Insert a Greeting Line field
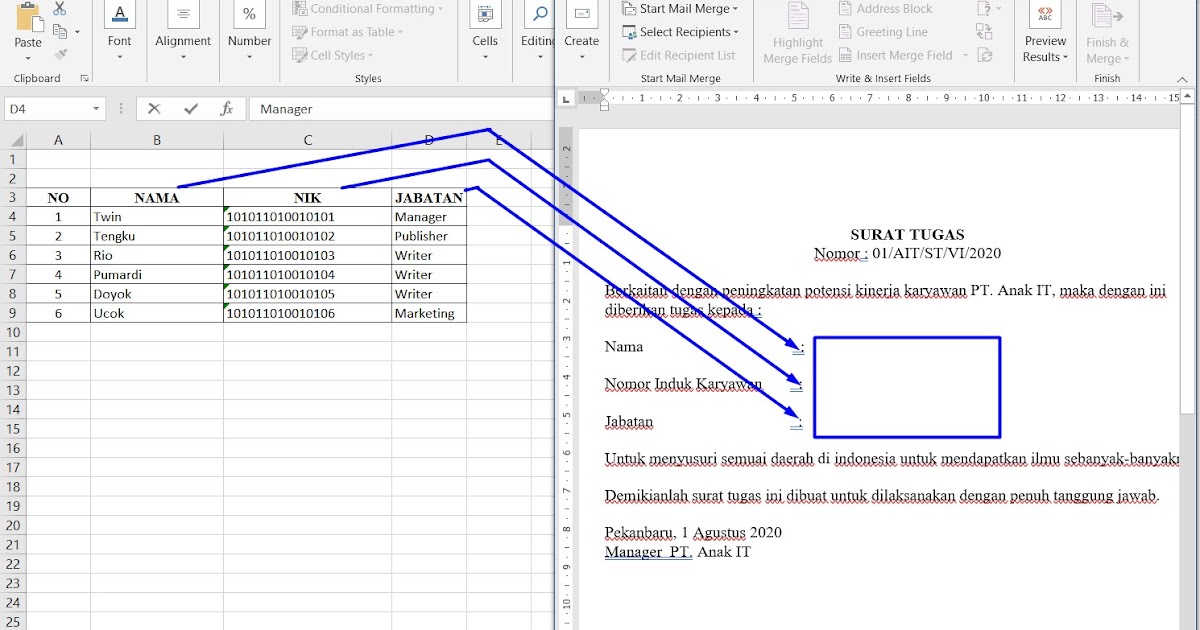 pyautogui.click(x=883, y=31)
